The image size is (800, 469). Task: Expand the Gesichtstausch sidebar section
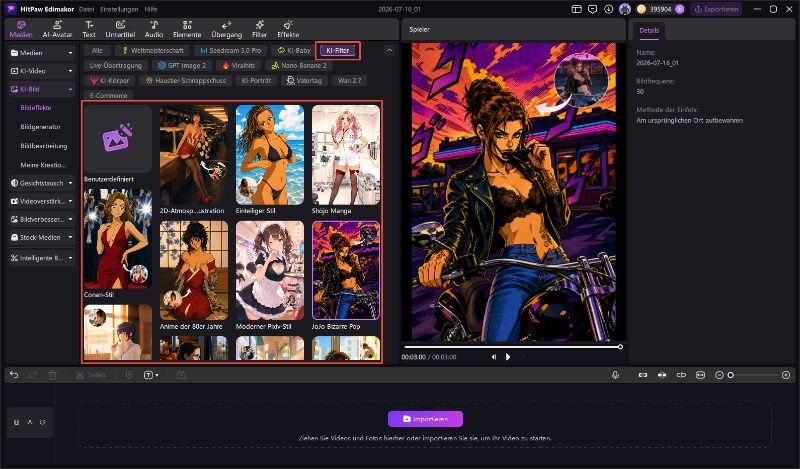coord(42,183)
